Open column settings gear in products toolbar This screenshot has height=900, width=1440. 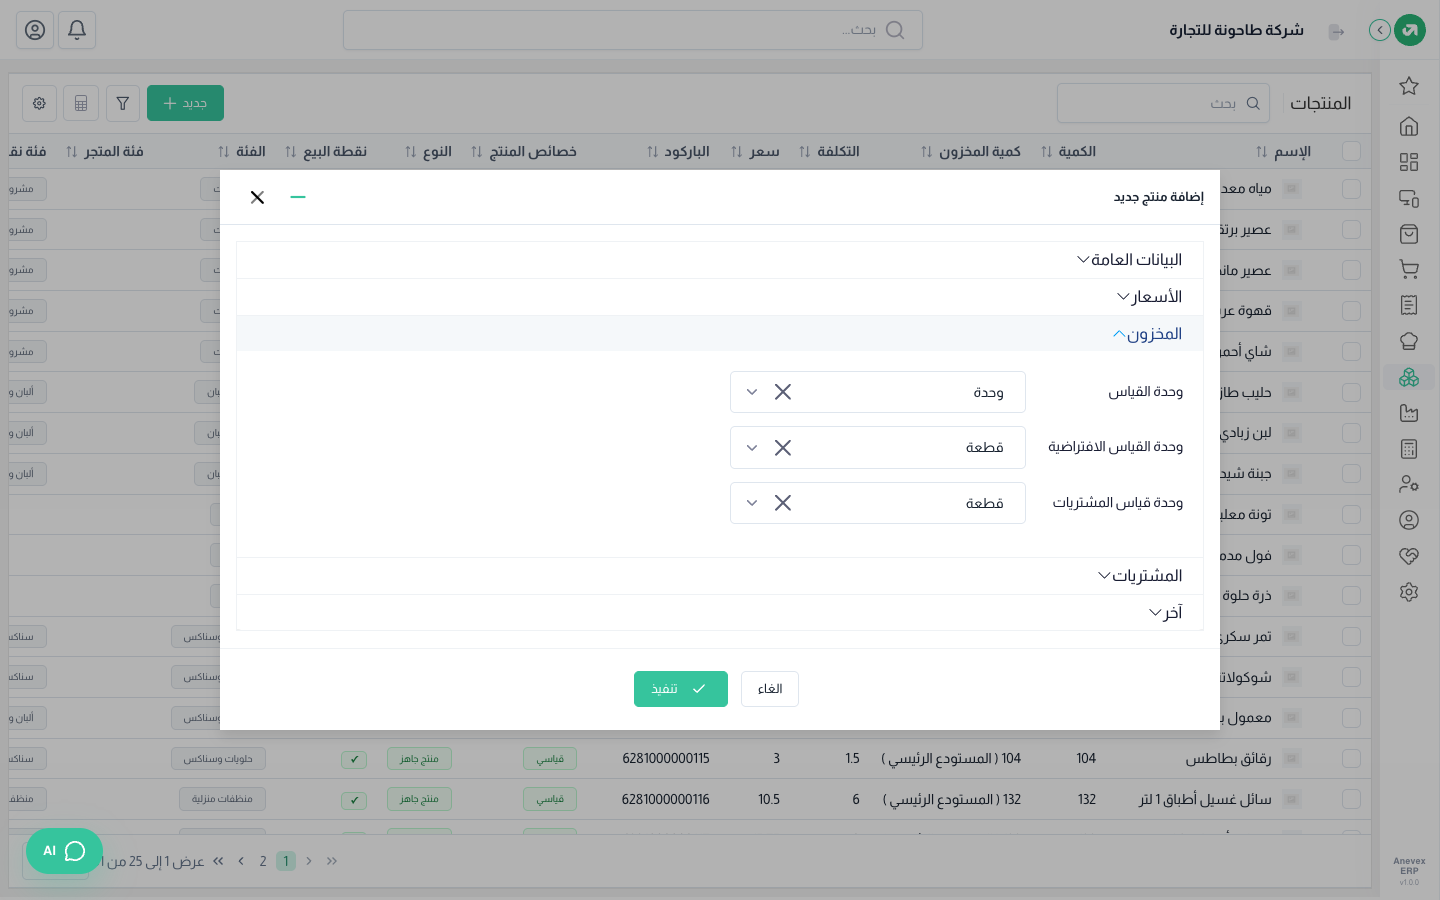click(39, 103)
